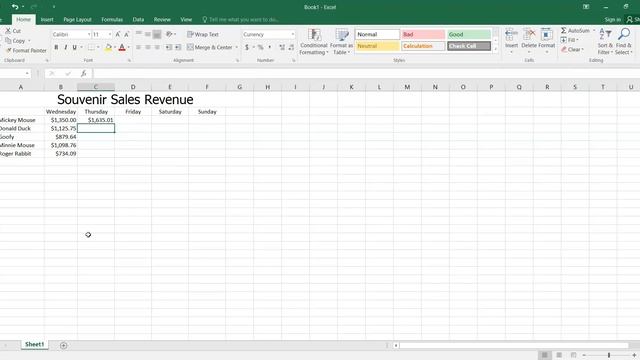The image size is (640, 360).
Task: Increase the cell indent
Action: (x=178, y=47)
